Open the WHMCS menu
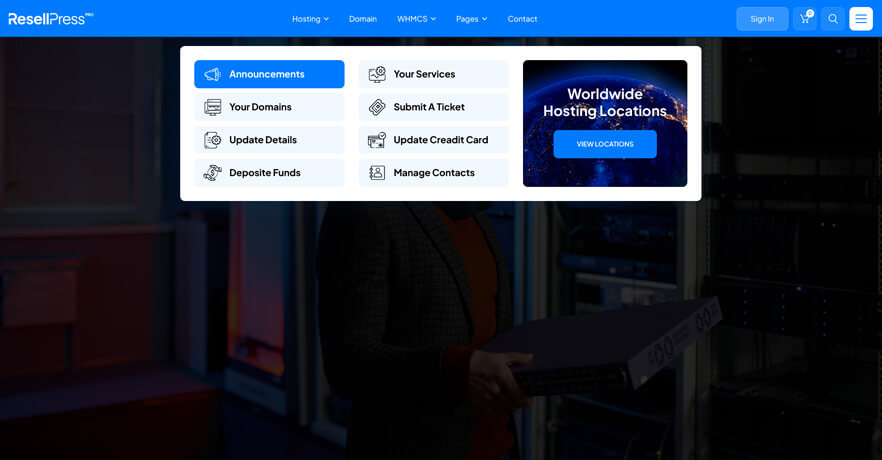 point(416,19)
